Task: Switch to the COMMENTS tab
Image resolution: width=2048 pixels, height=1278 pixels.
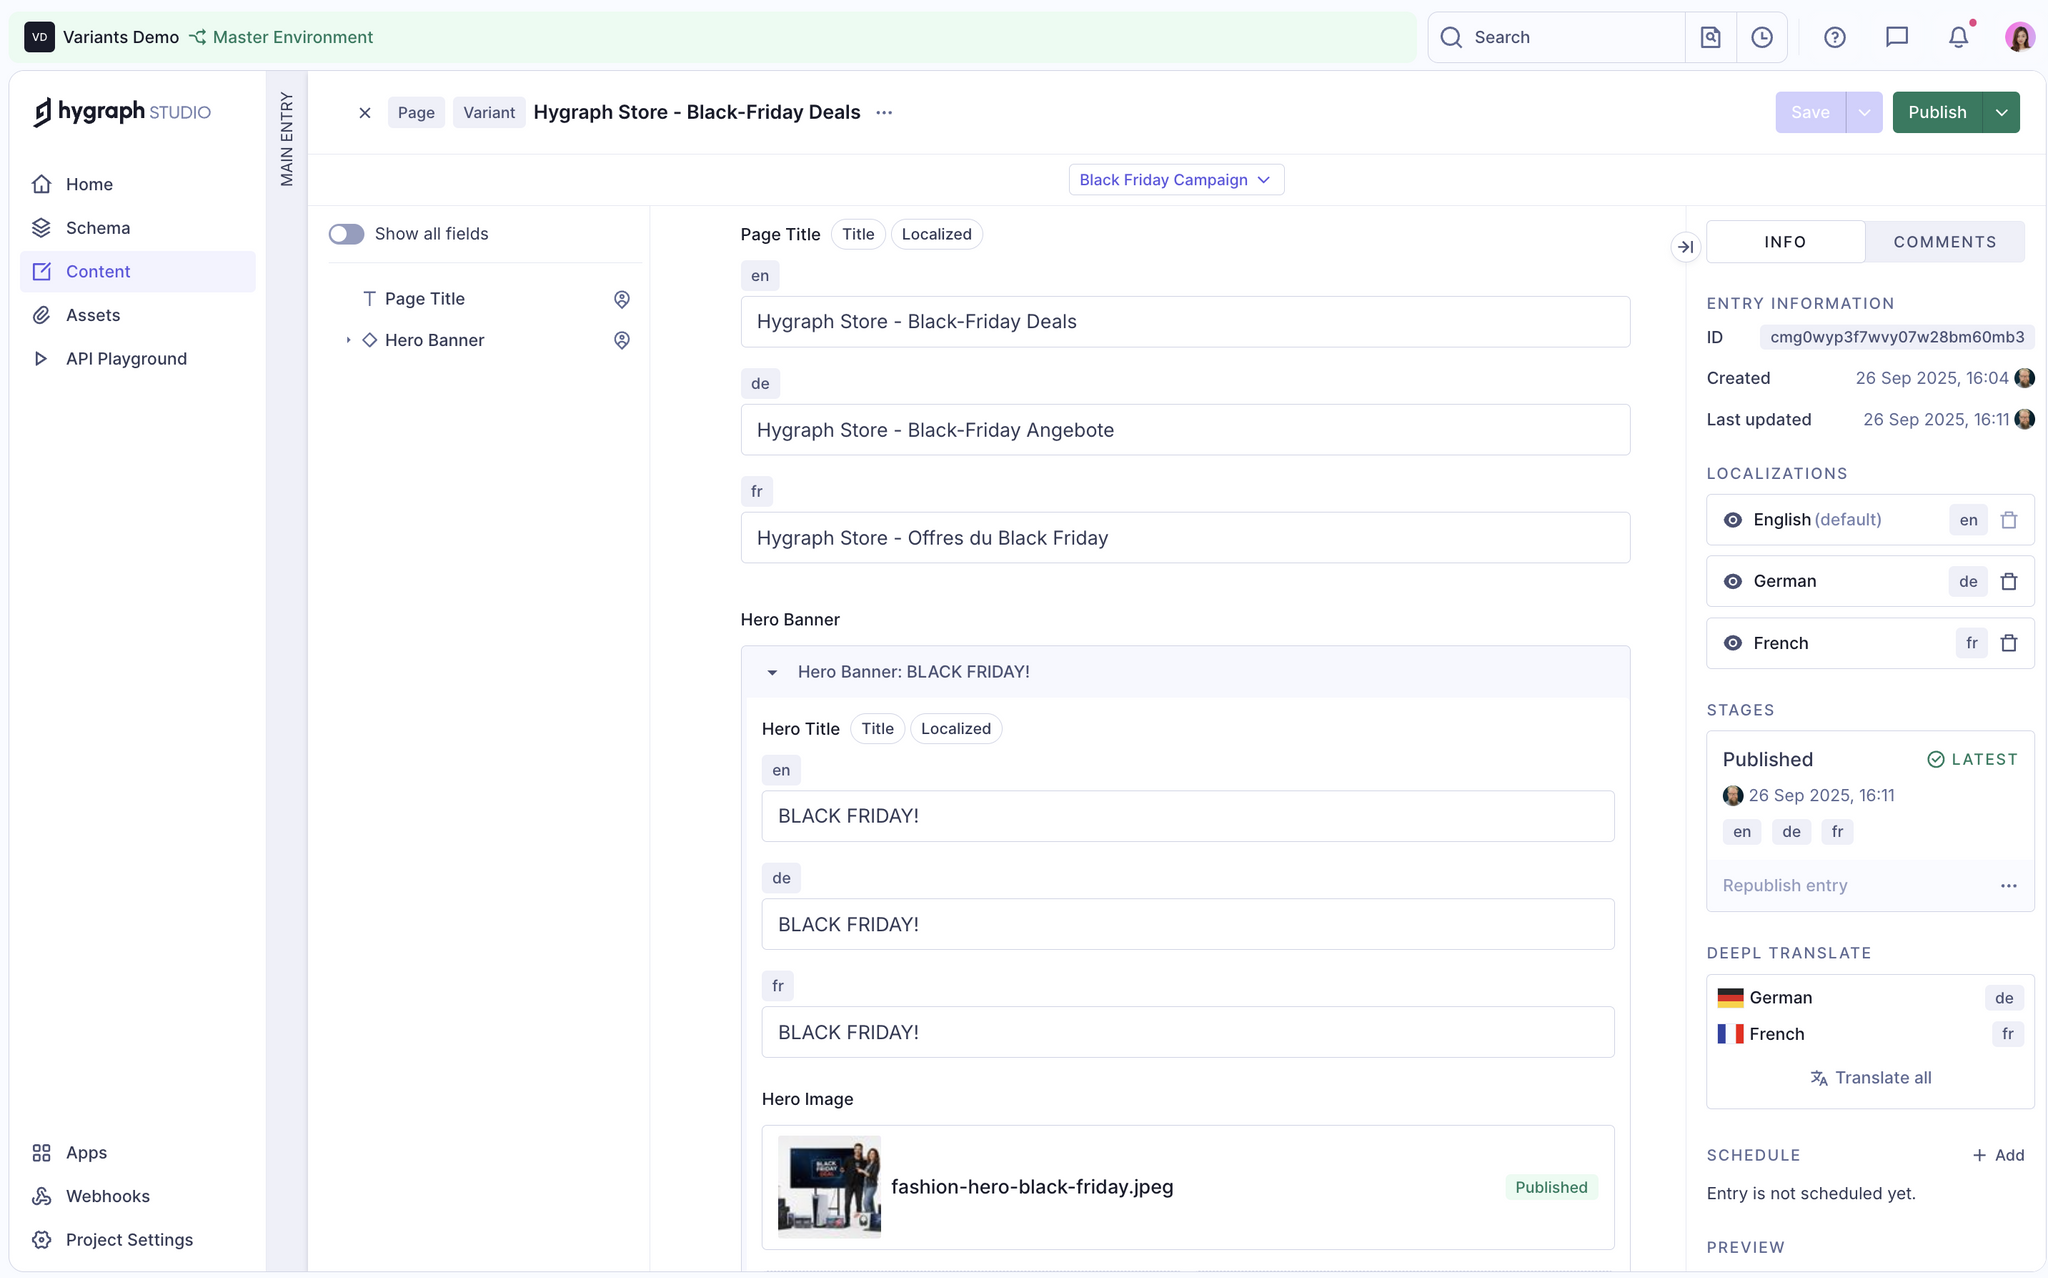Action: point(1944,241)
